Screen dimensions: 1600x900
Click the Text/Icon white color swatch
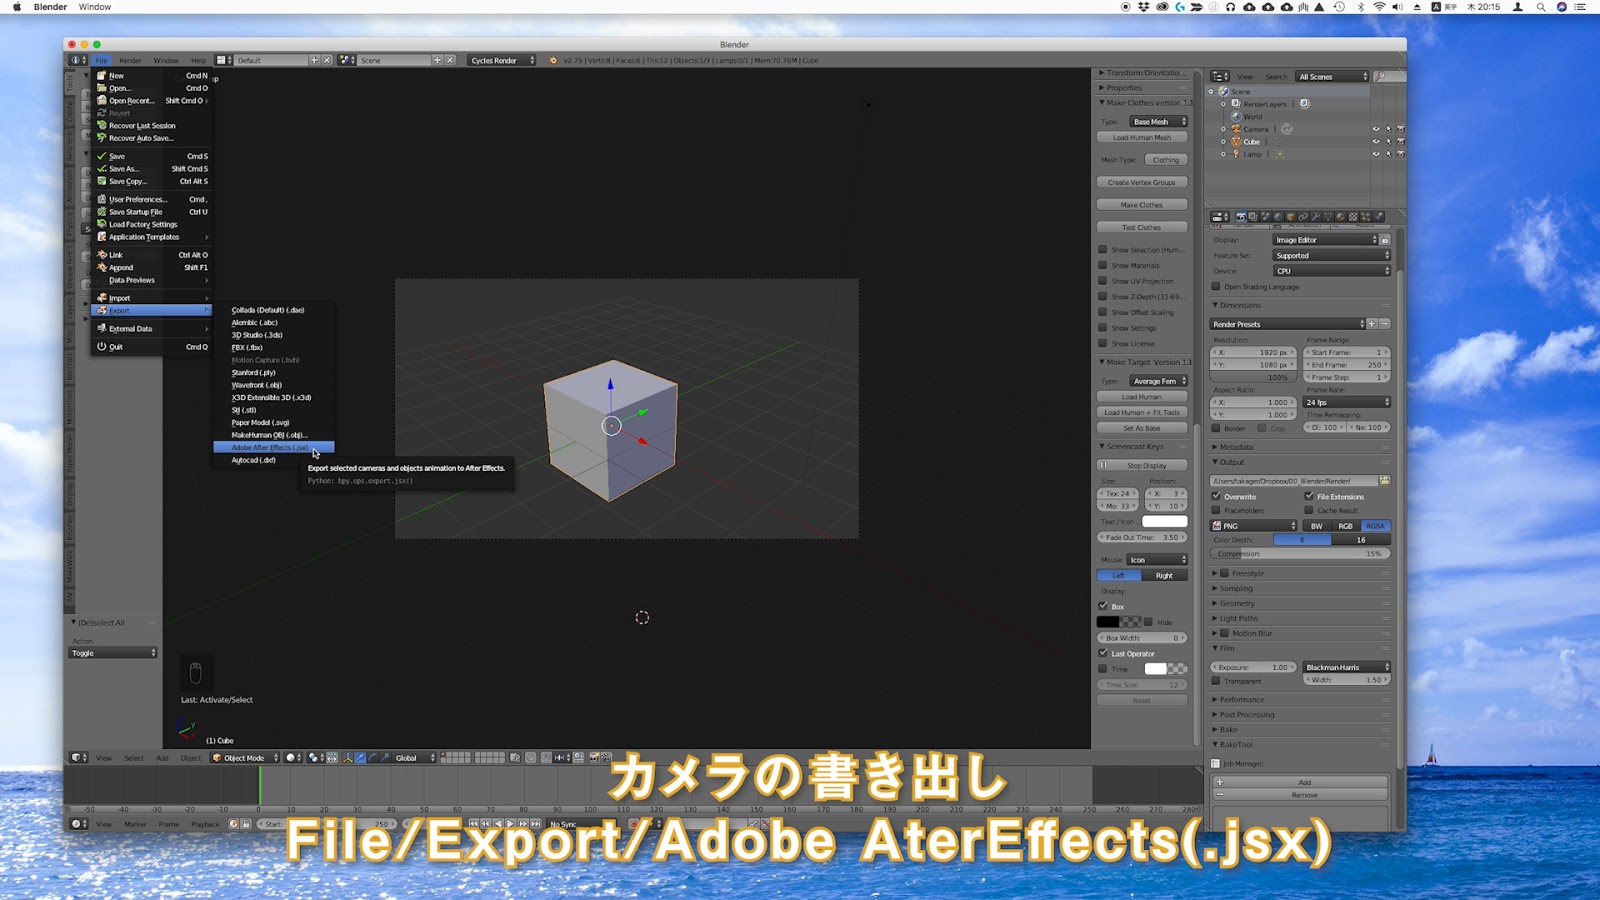coord(1165,521)
